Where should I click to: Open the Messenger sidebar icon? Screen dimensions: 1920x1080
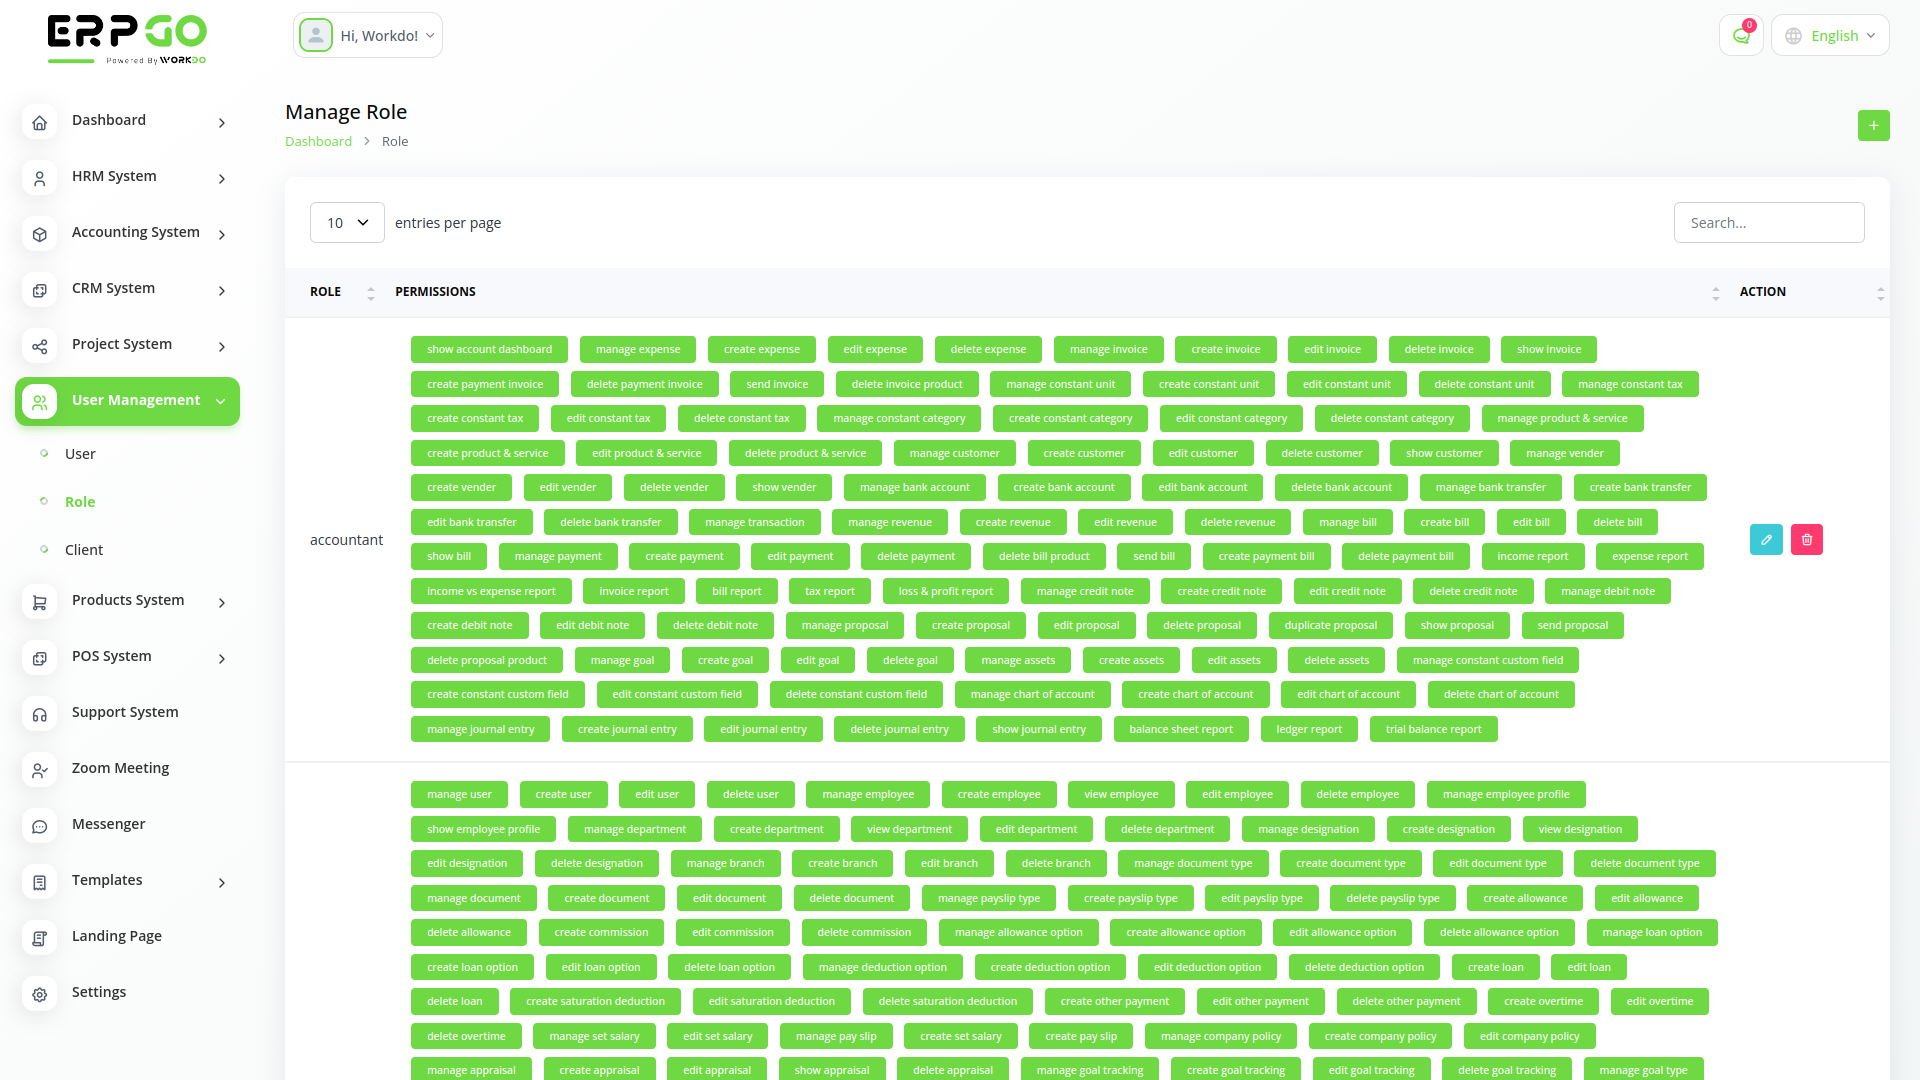[40, 826]
